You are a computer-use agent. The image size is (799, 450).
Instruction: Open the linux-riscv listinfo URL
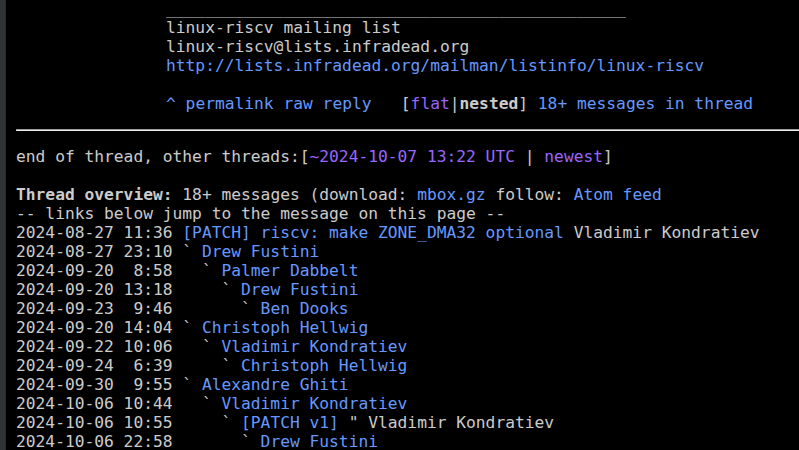[435, 66]
